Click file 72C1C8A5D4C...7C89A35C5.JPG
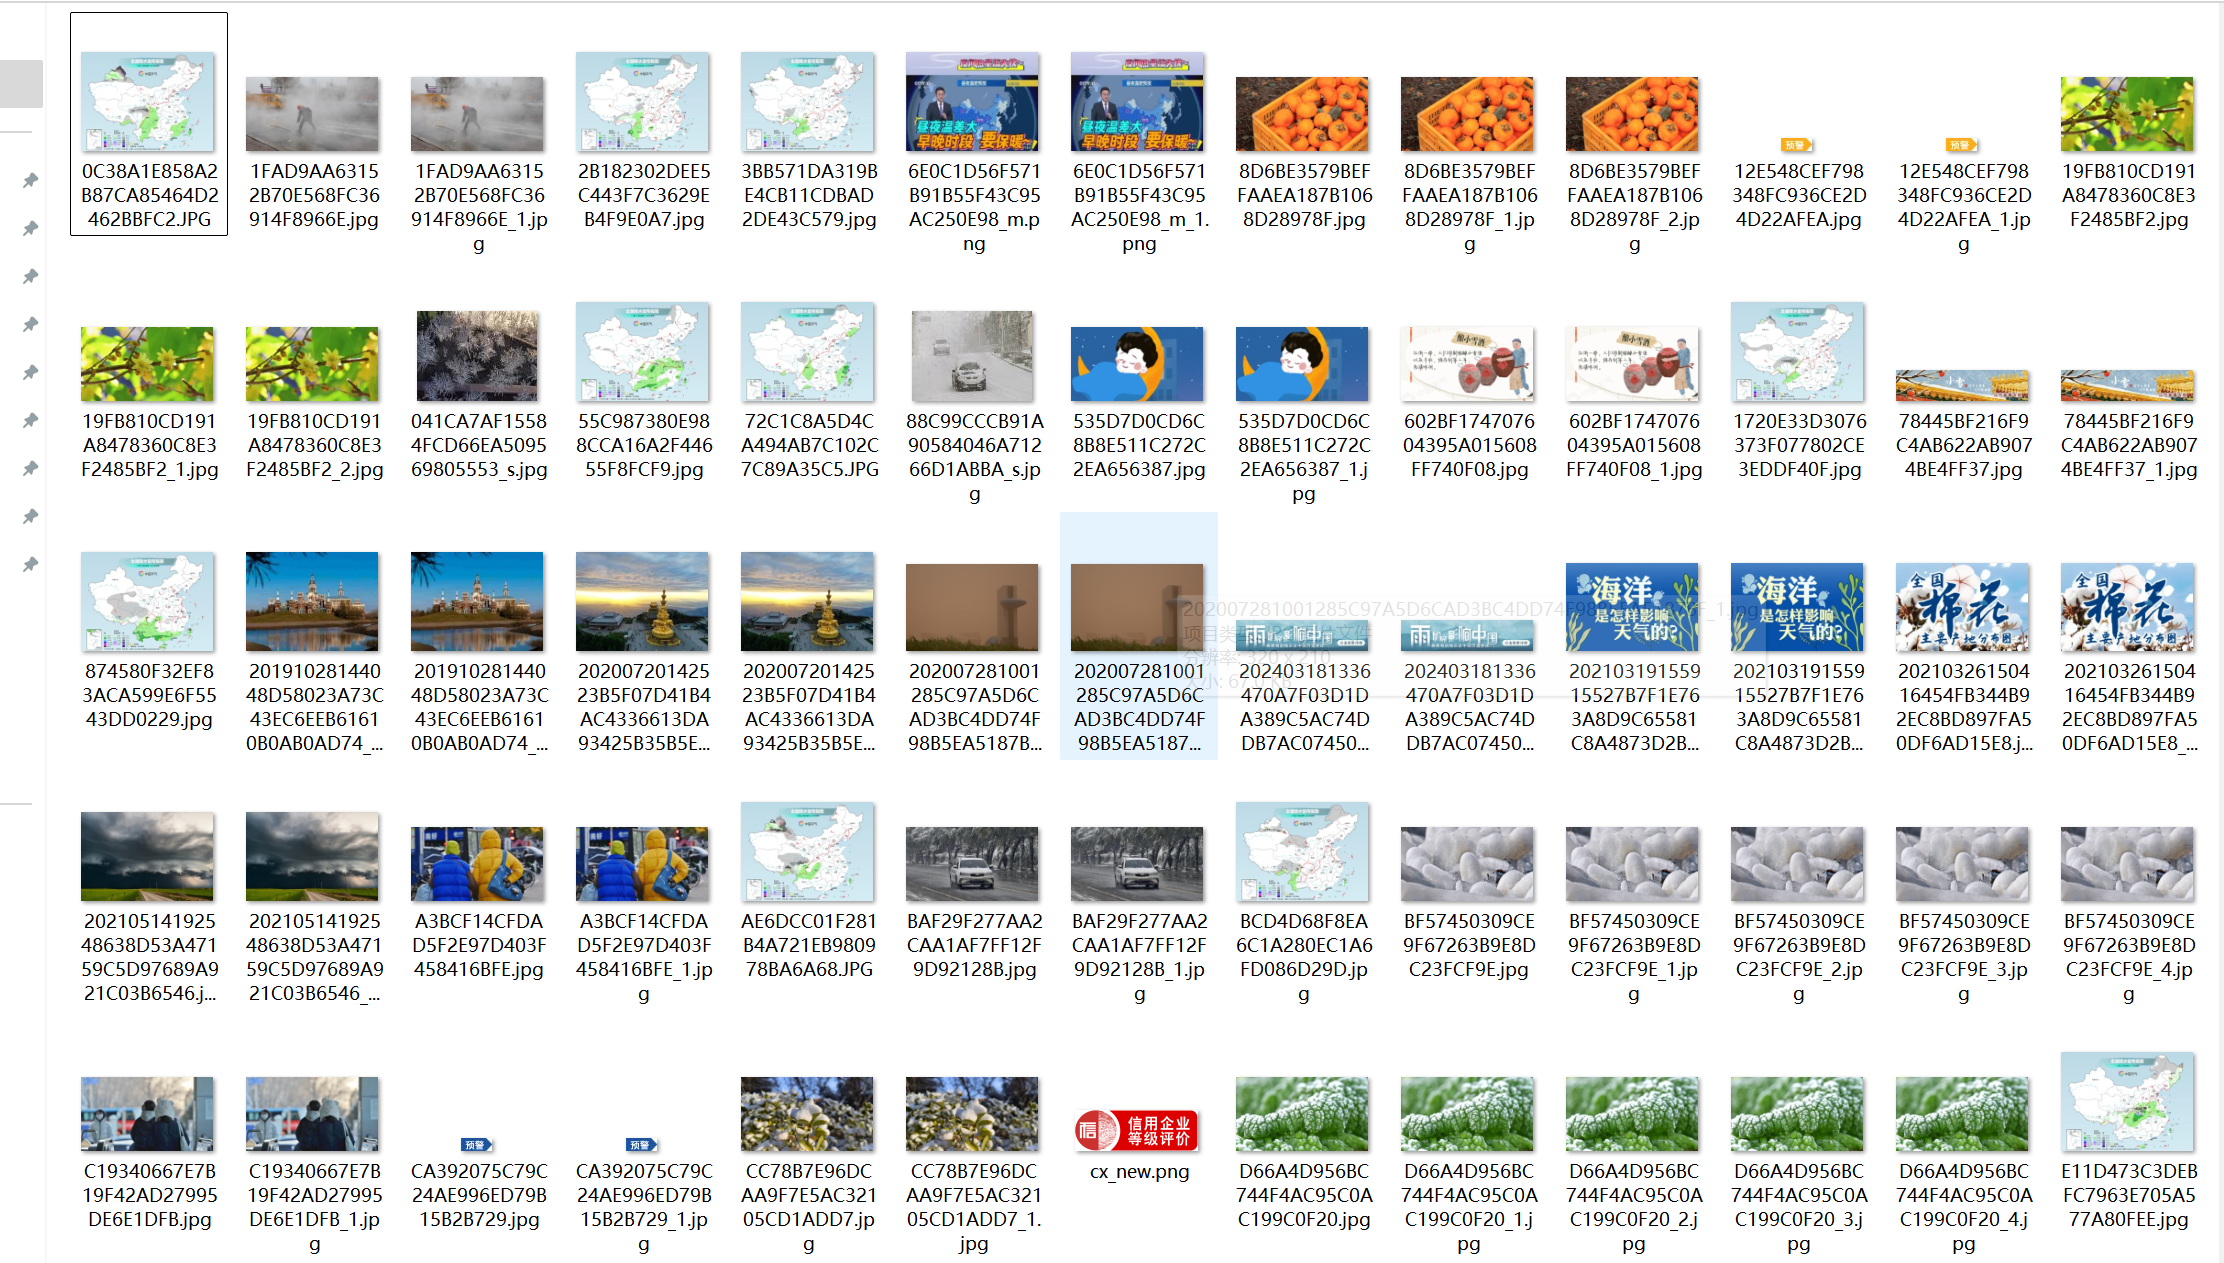2224x1263 pixels. tap(808, 352)
